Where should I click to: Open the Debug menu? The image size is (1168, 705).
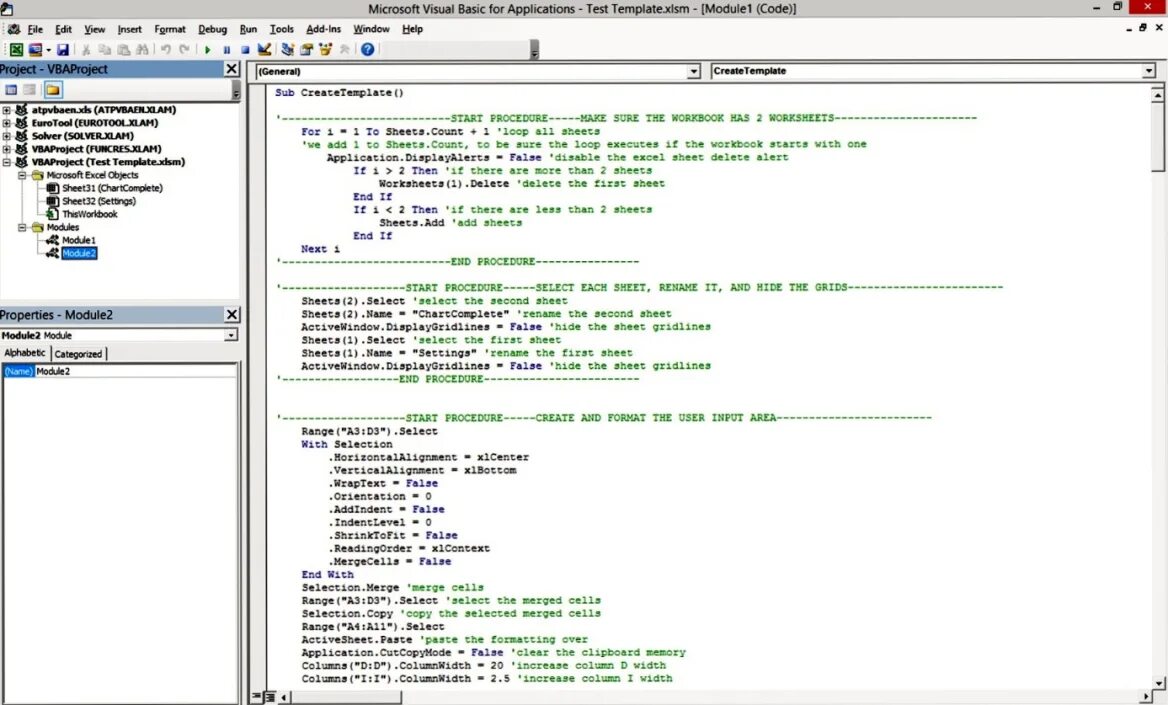212,29
